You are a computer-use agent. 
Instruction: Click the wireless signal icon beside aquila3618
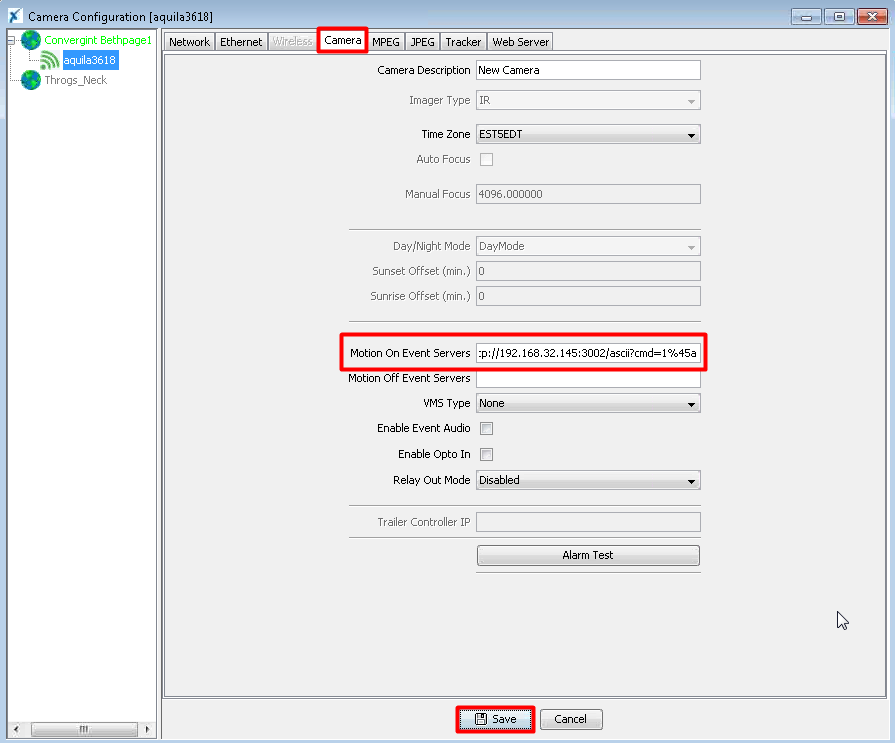(50, 60)
